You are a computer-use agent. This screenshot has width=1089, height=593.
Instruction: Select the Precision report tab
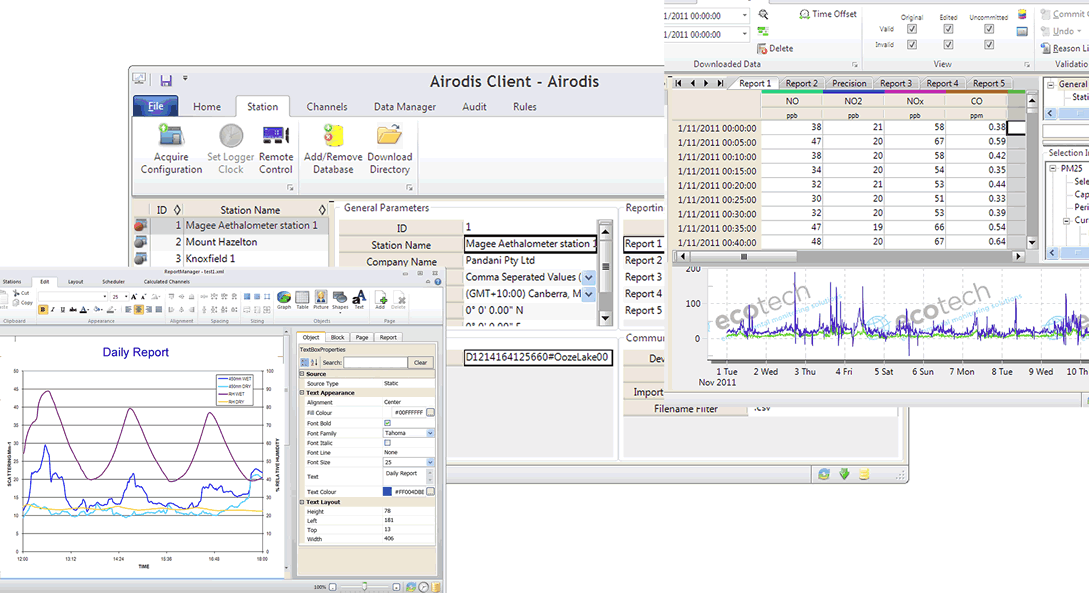click(x=849, y=83)
